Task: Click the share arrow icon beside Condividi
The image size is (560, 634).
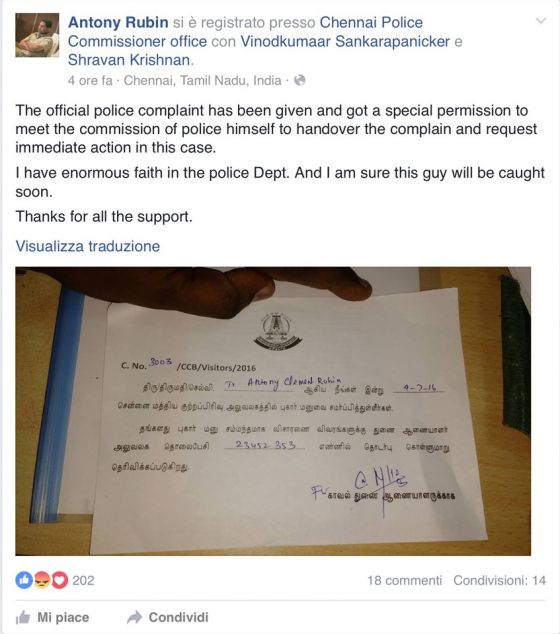Action: click(x=134, y=617)
